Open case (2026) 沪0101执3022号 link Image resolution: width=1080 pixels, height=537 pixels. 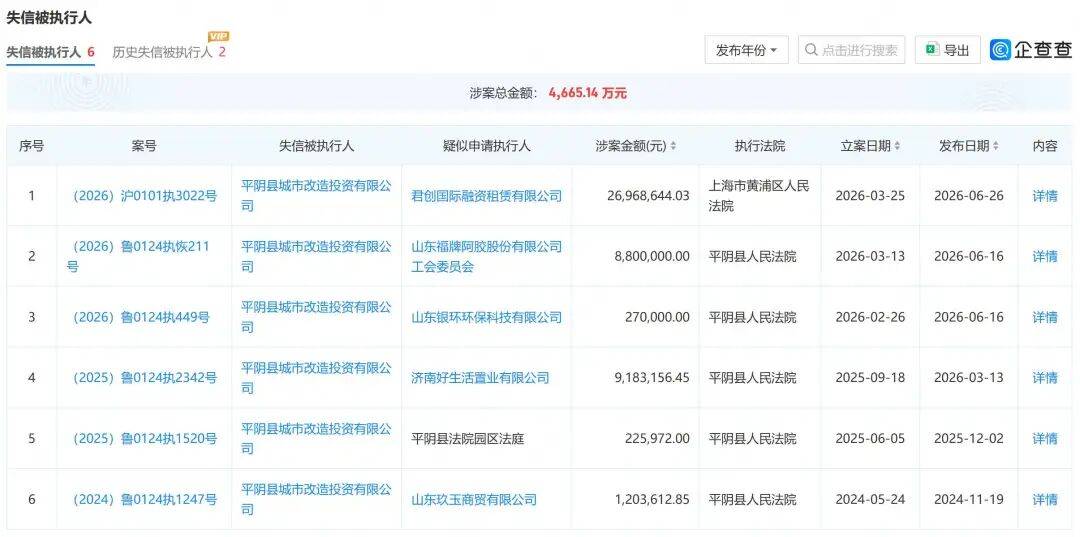(x=144, y=196)
